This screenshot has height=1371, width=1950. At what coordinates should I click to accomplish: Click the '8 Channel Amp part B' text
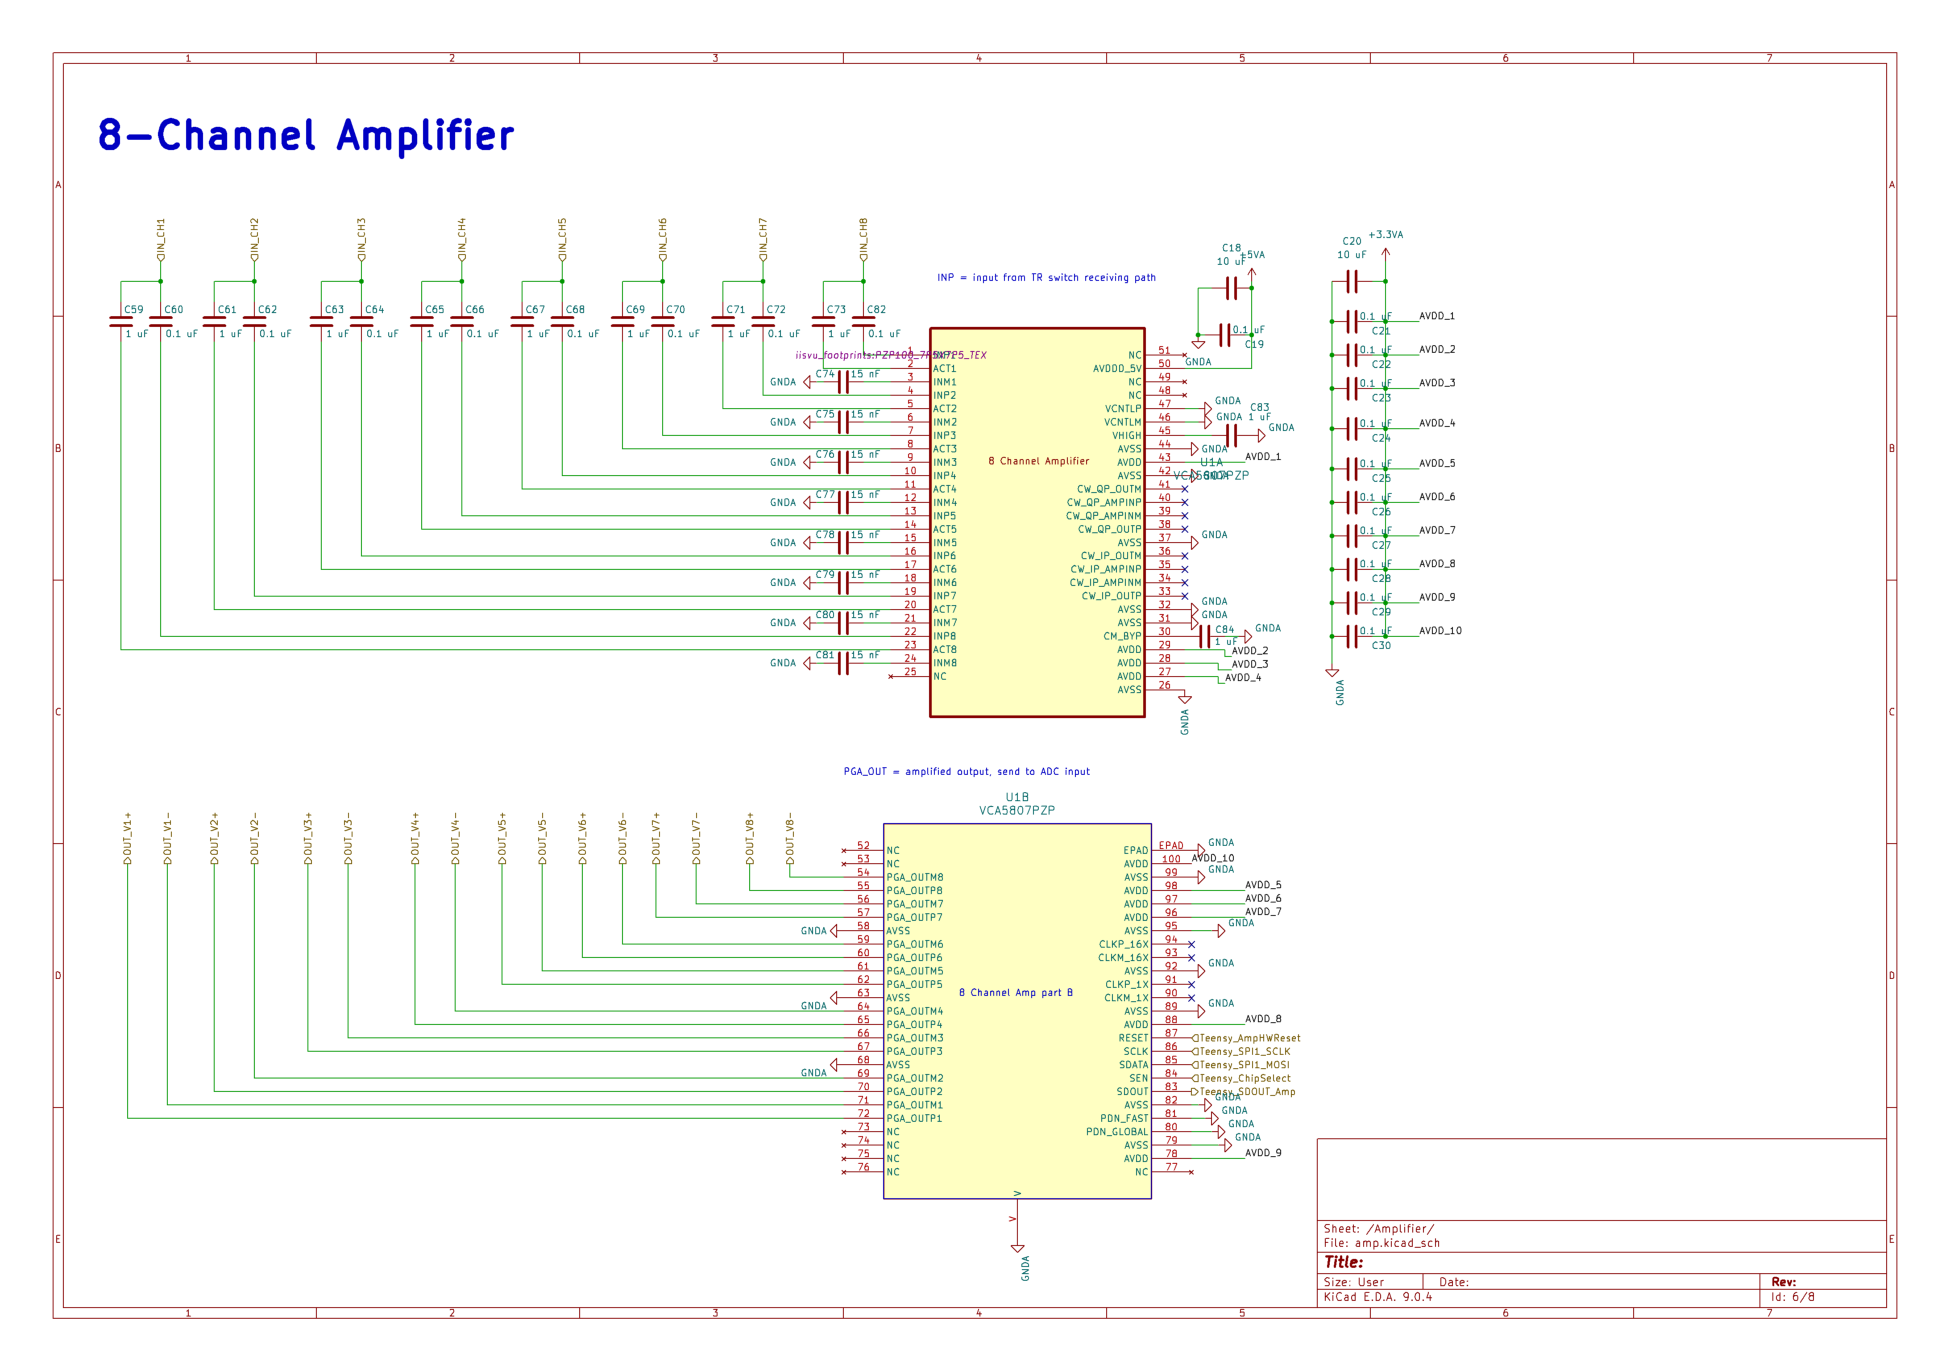[x=1016, y=993]
